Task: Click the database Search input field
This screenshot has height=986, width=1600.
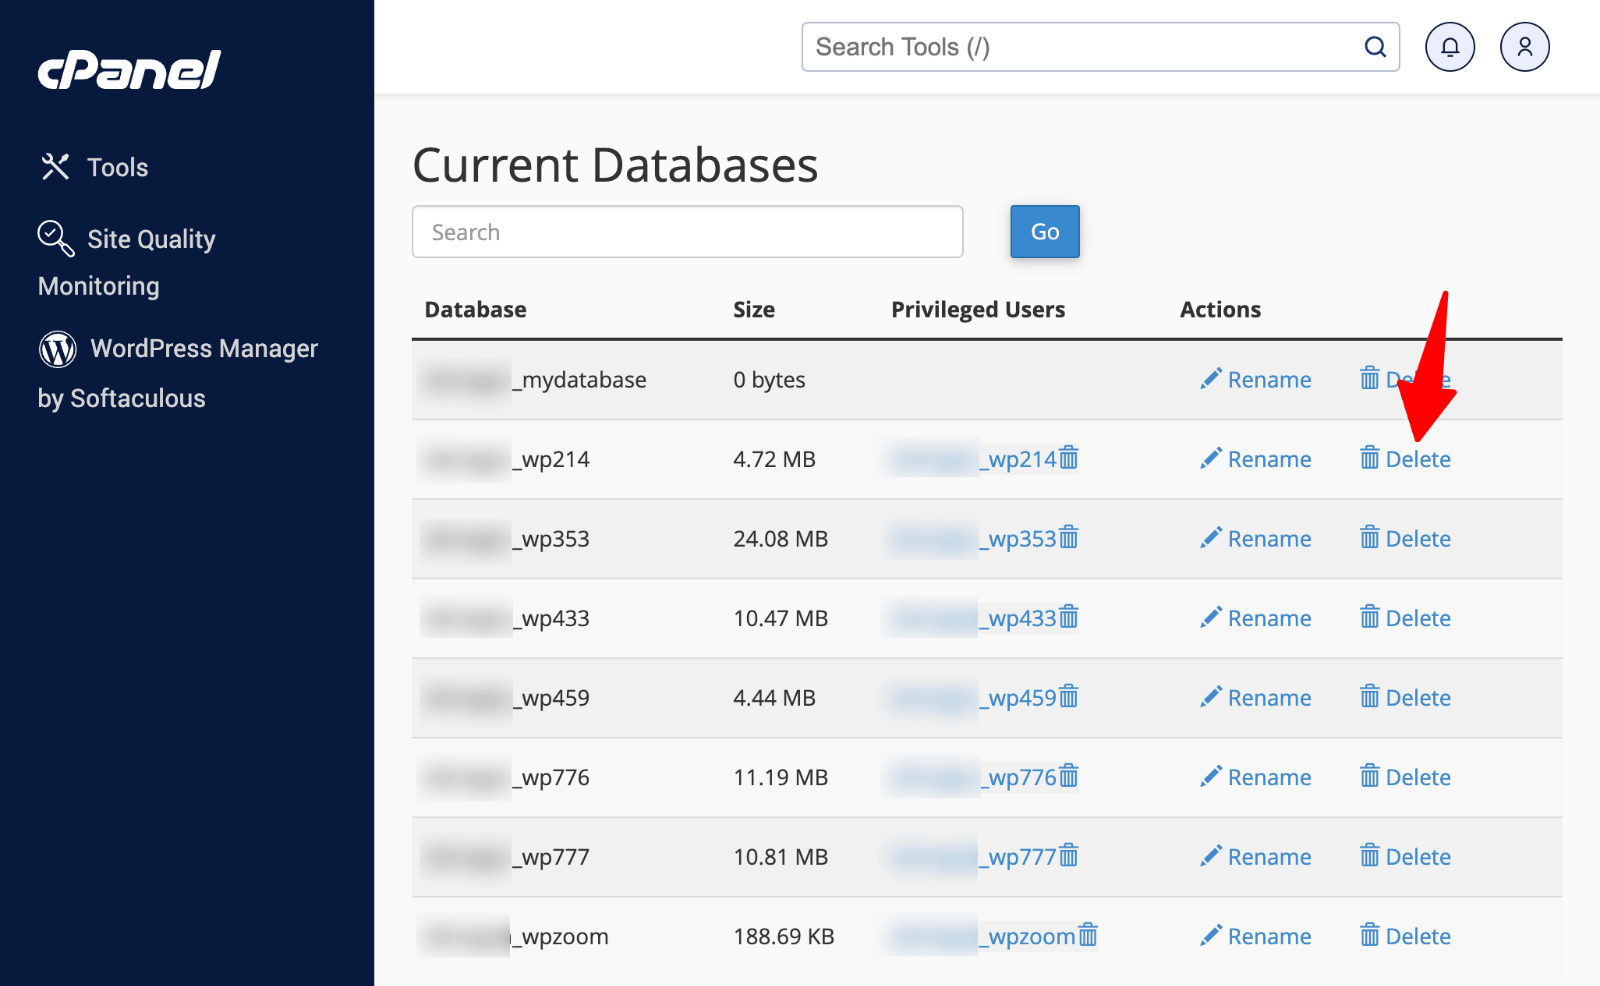Action: pos(687,231)
